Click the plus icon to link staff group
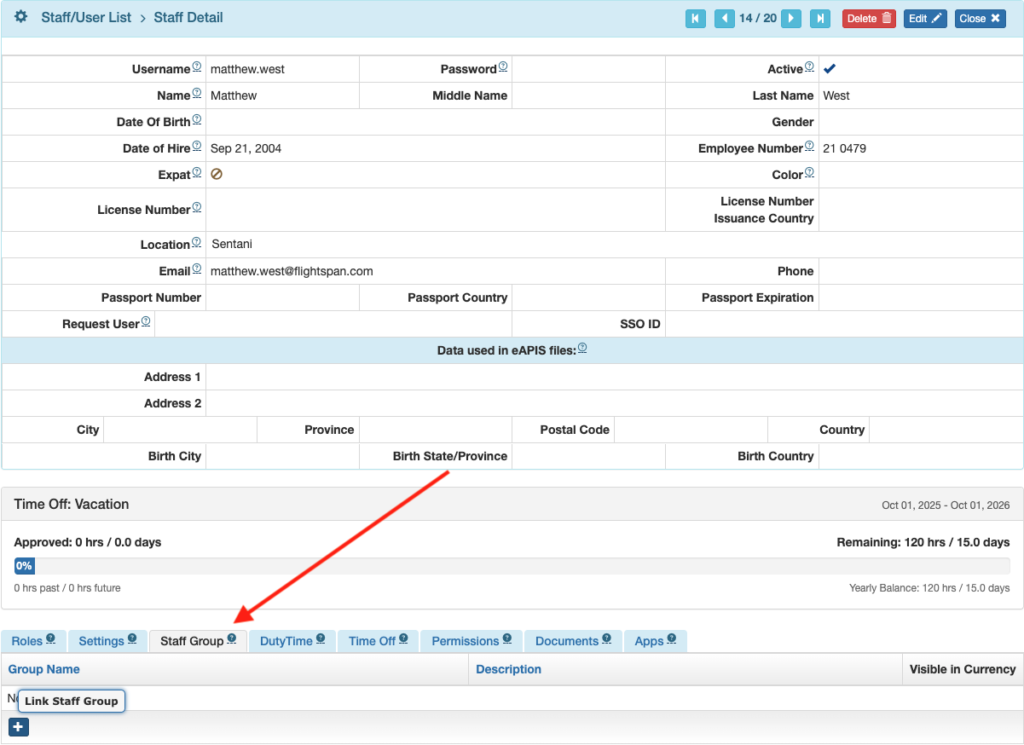The image size is (1024, 745). pos(18,727)
